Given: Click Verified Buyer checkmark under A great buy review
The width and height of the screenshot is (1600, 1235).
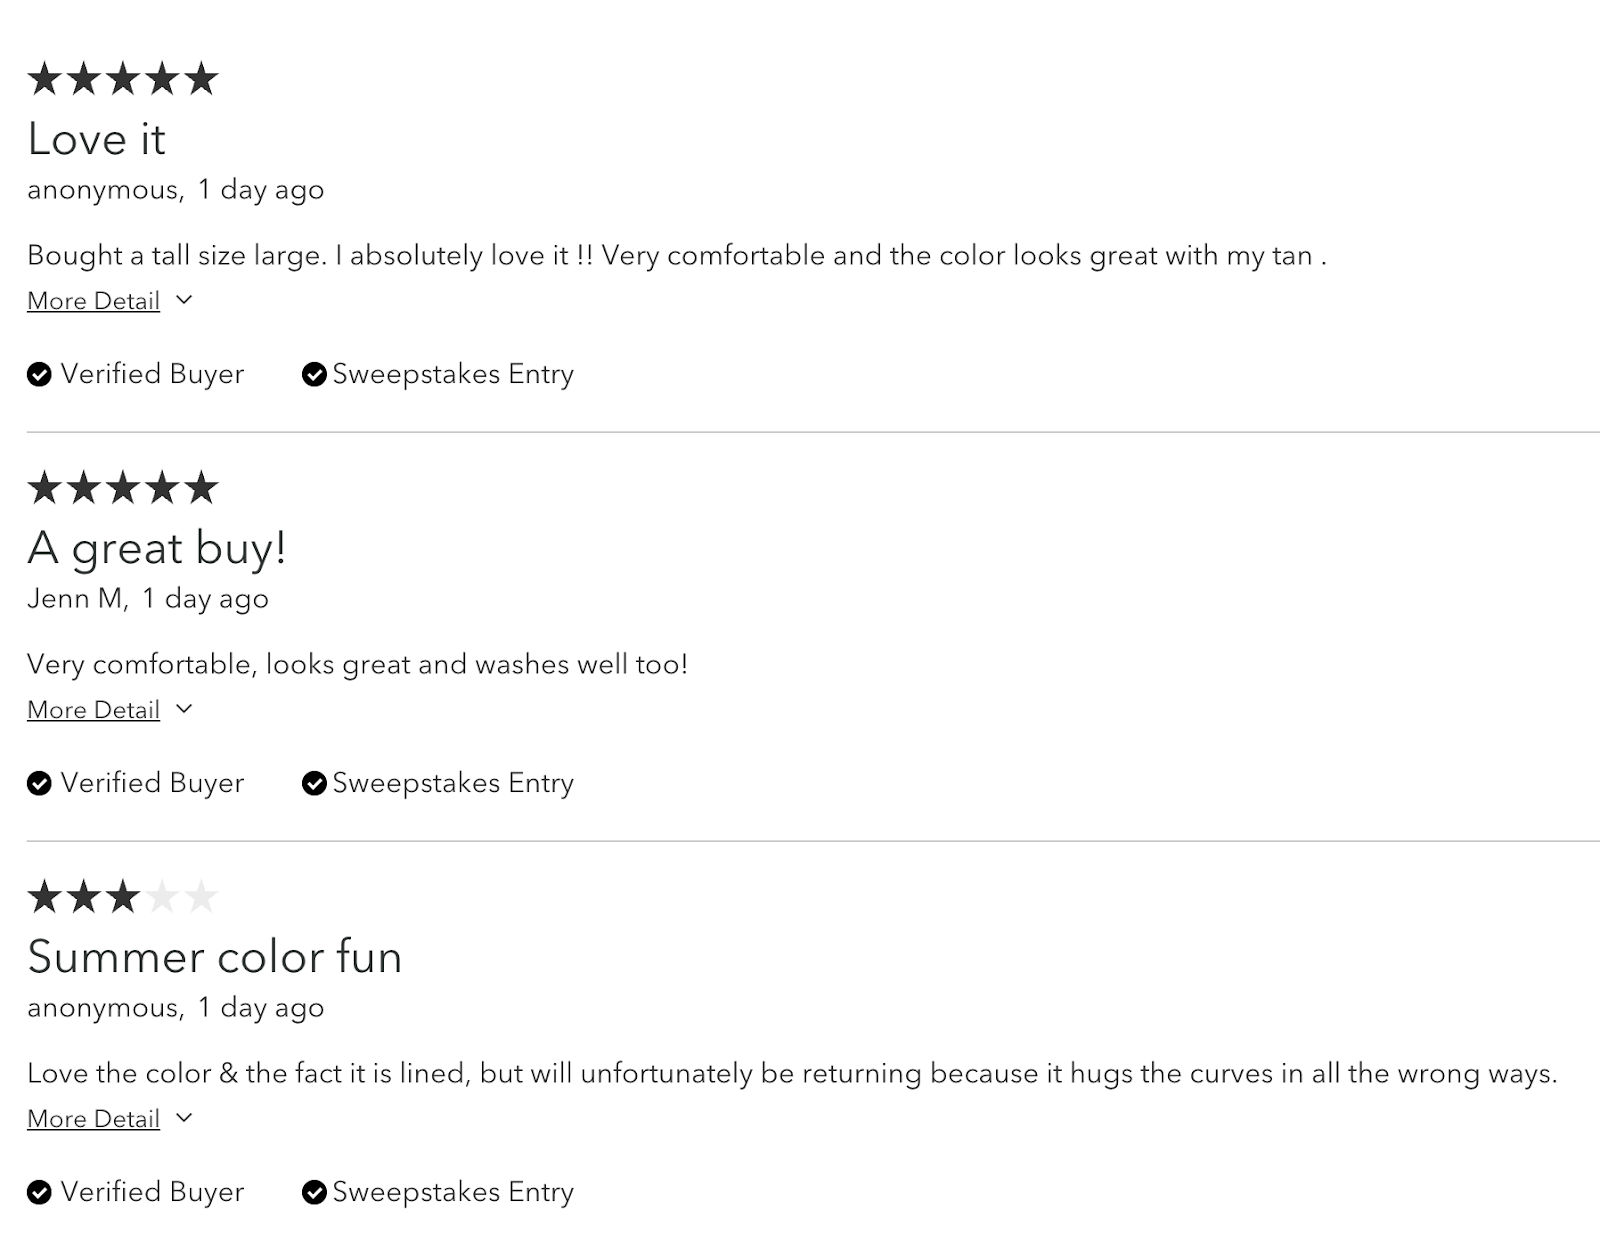Looking at the screenshot, I should click(39, 783).
